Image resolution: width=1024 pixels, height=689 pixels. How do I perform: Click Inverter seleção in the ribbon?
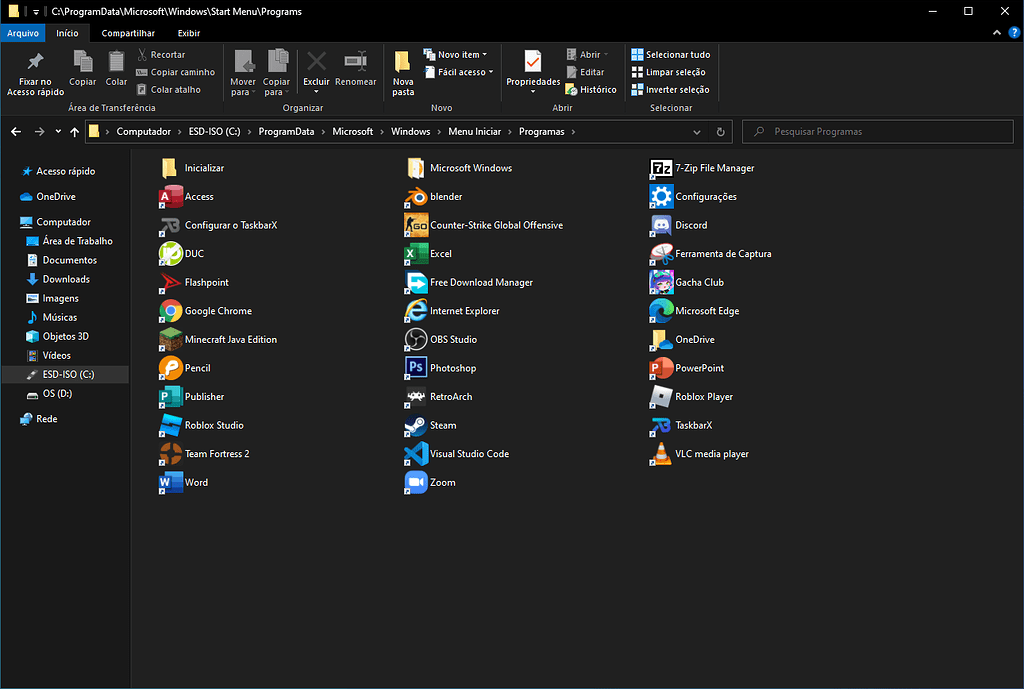click(x=670, y=89)
